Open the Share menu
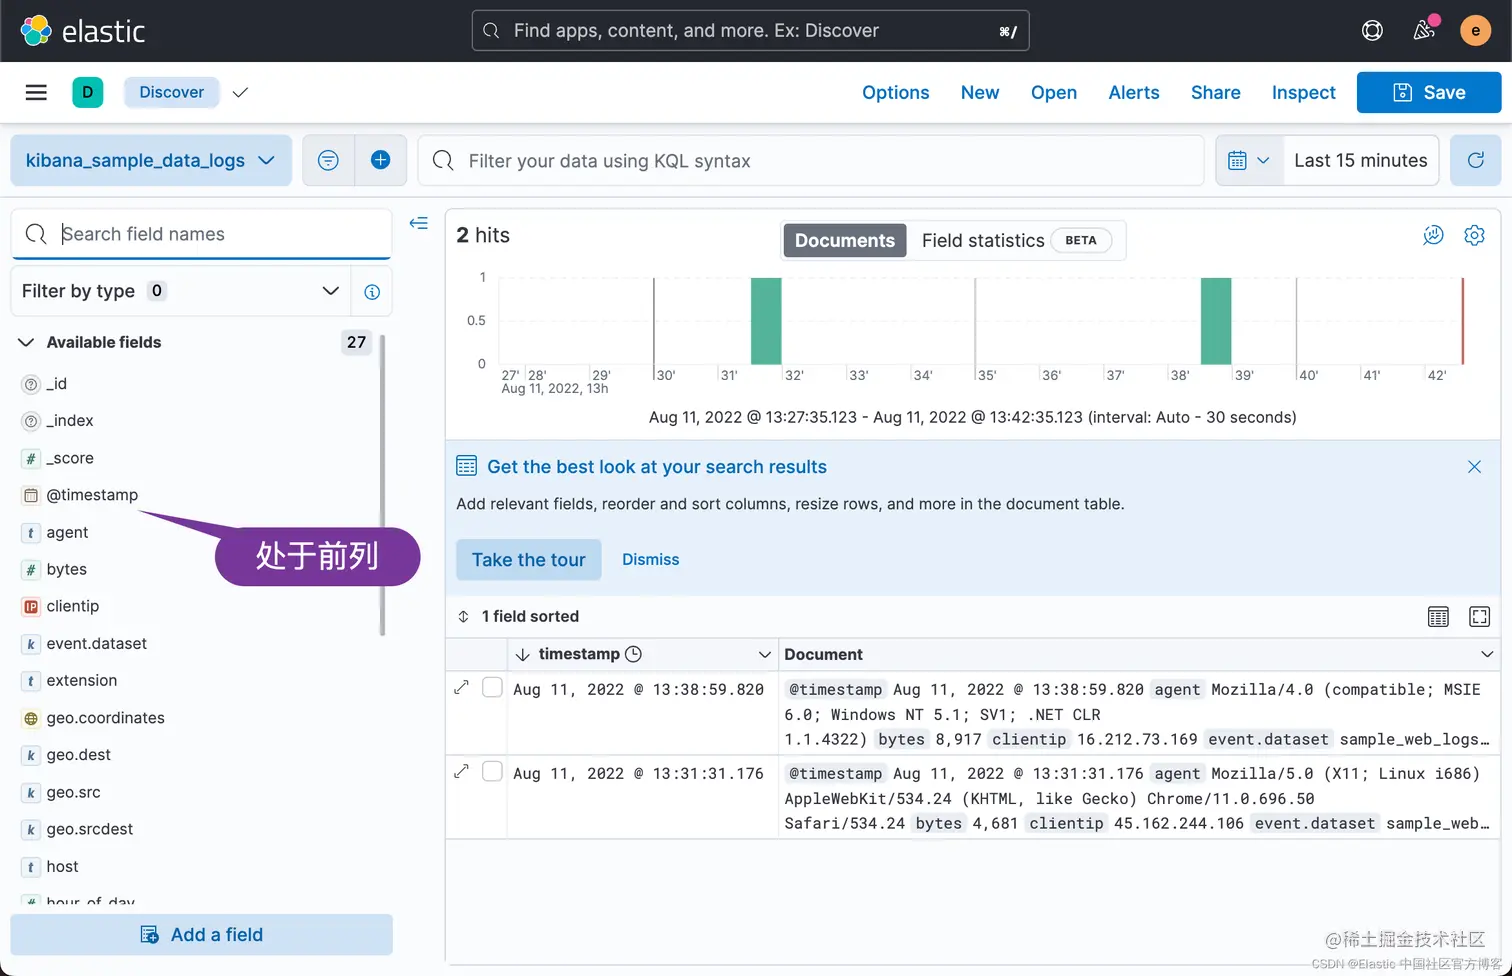This screenshot has height=976, width=1512. pos(1216,92)
